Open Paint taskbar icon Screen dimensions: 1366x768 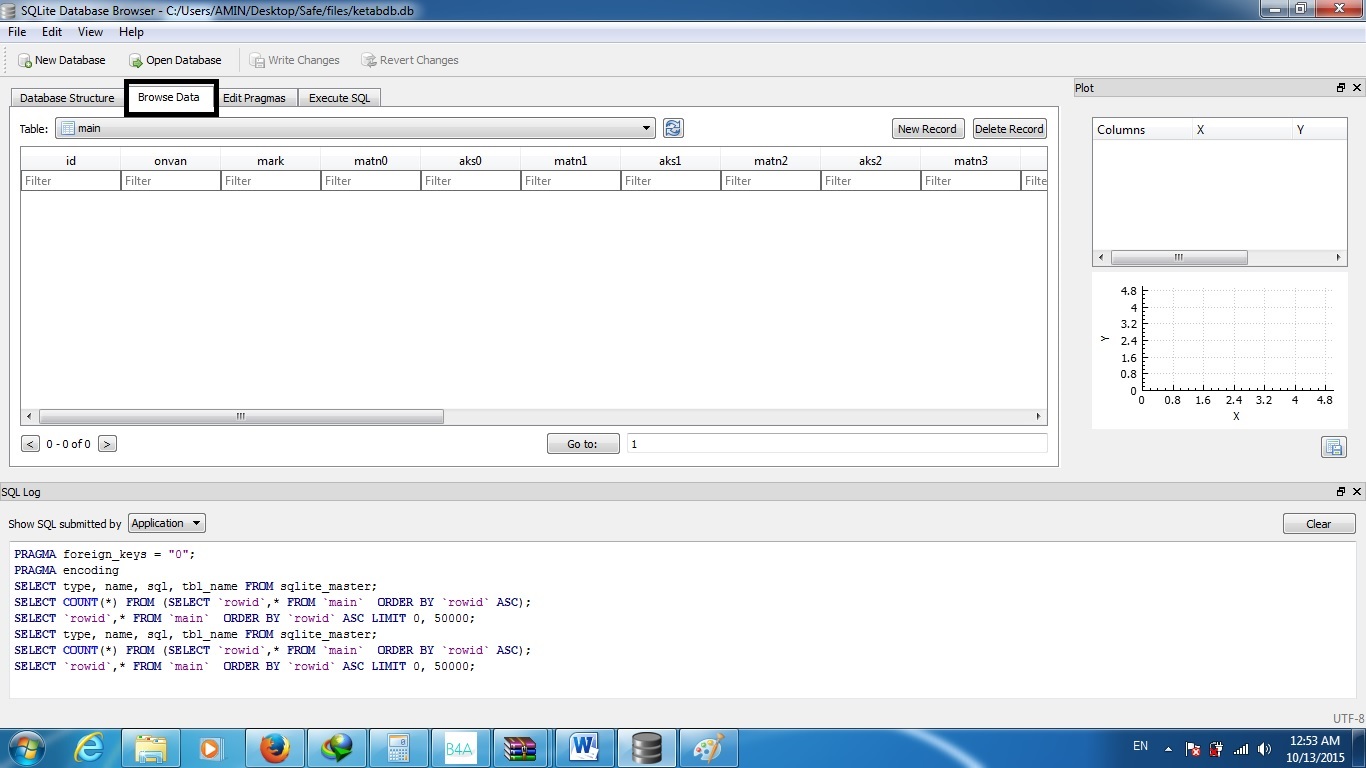pos(708,747)
